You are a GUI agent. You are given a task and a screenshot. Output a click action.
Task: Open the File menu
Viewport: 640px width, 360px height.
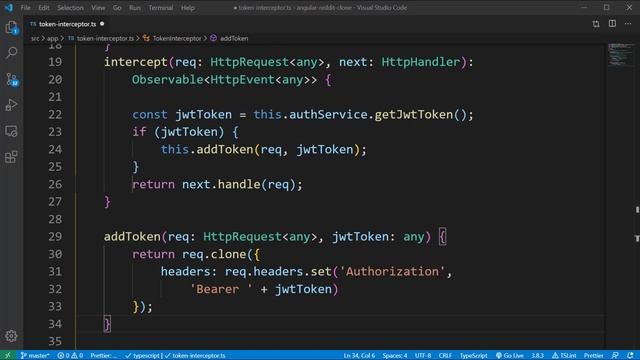tap(25, 8)
